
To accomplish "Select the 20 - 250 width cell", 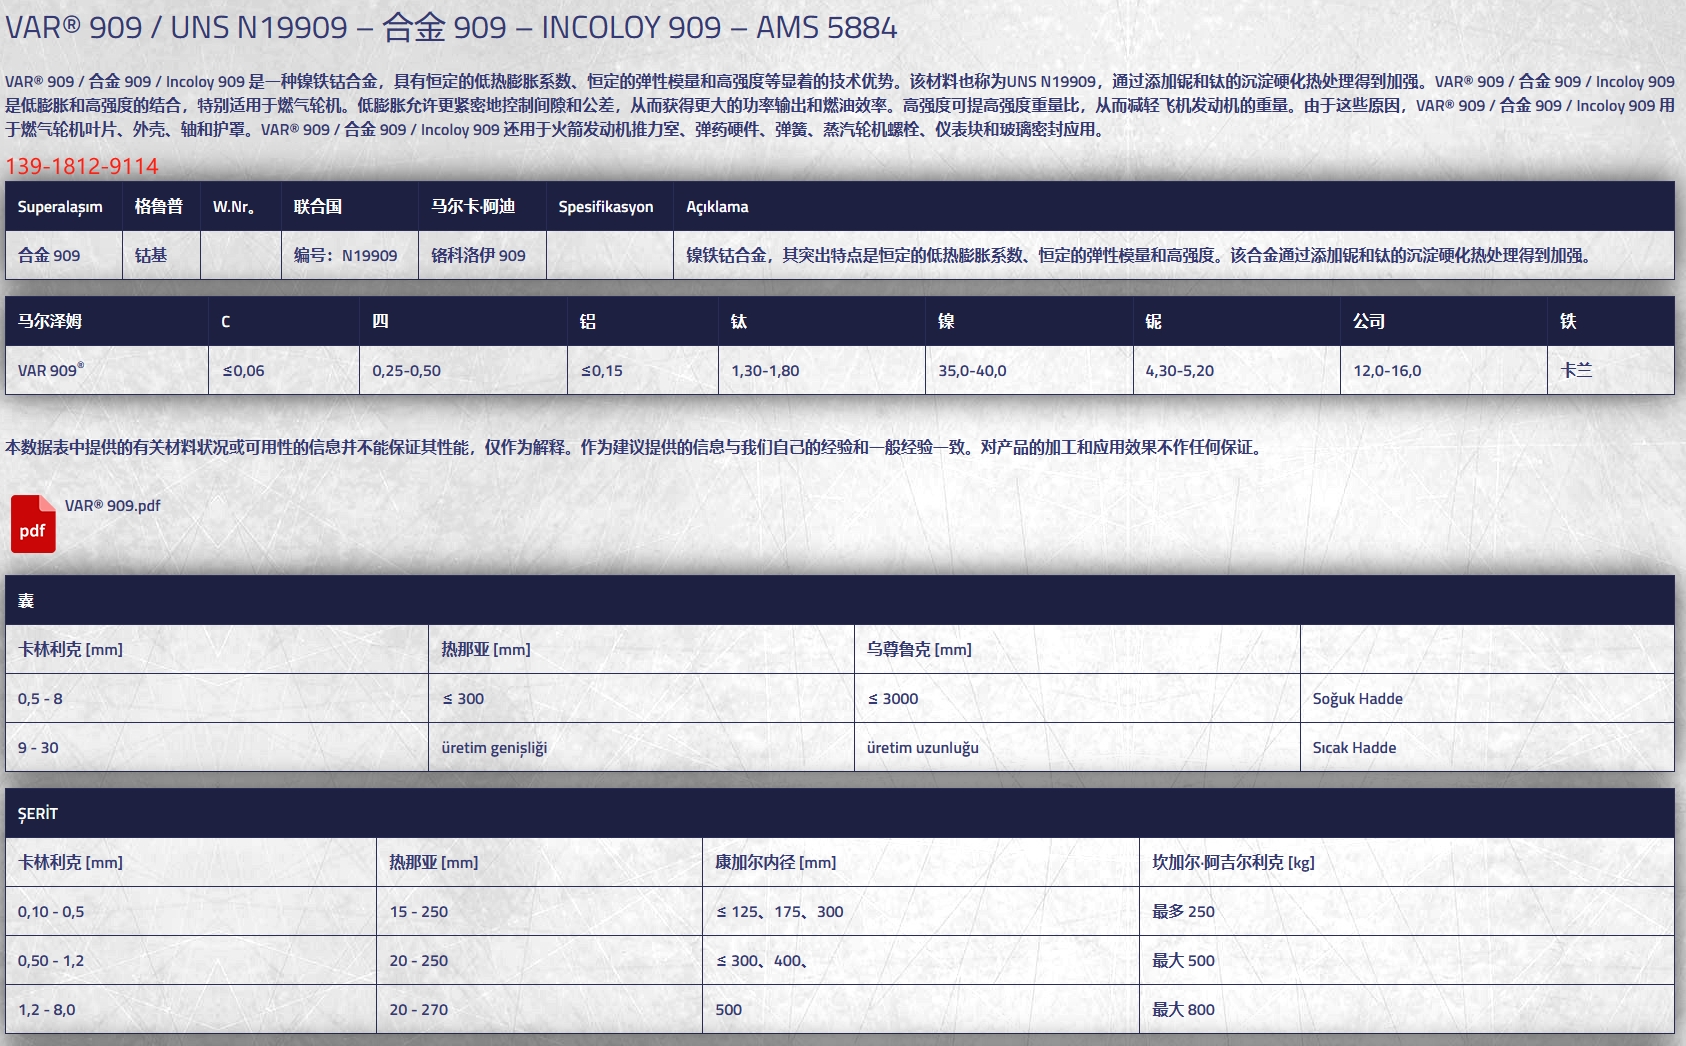I will [540, 960].
